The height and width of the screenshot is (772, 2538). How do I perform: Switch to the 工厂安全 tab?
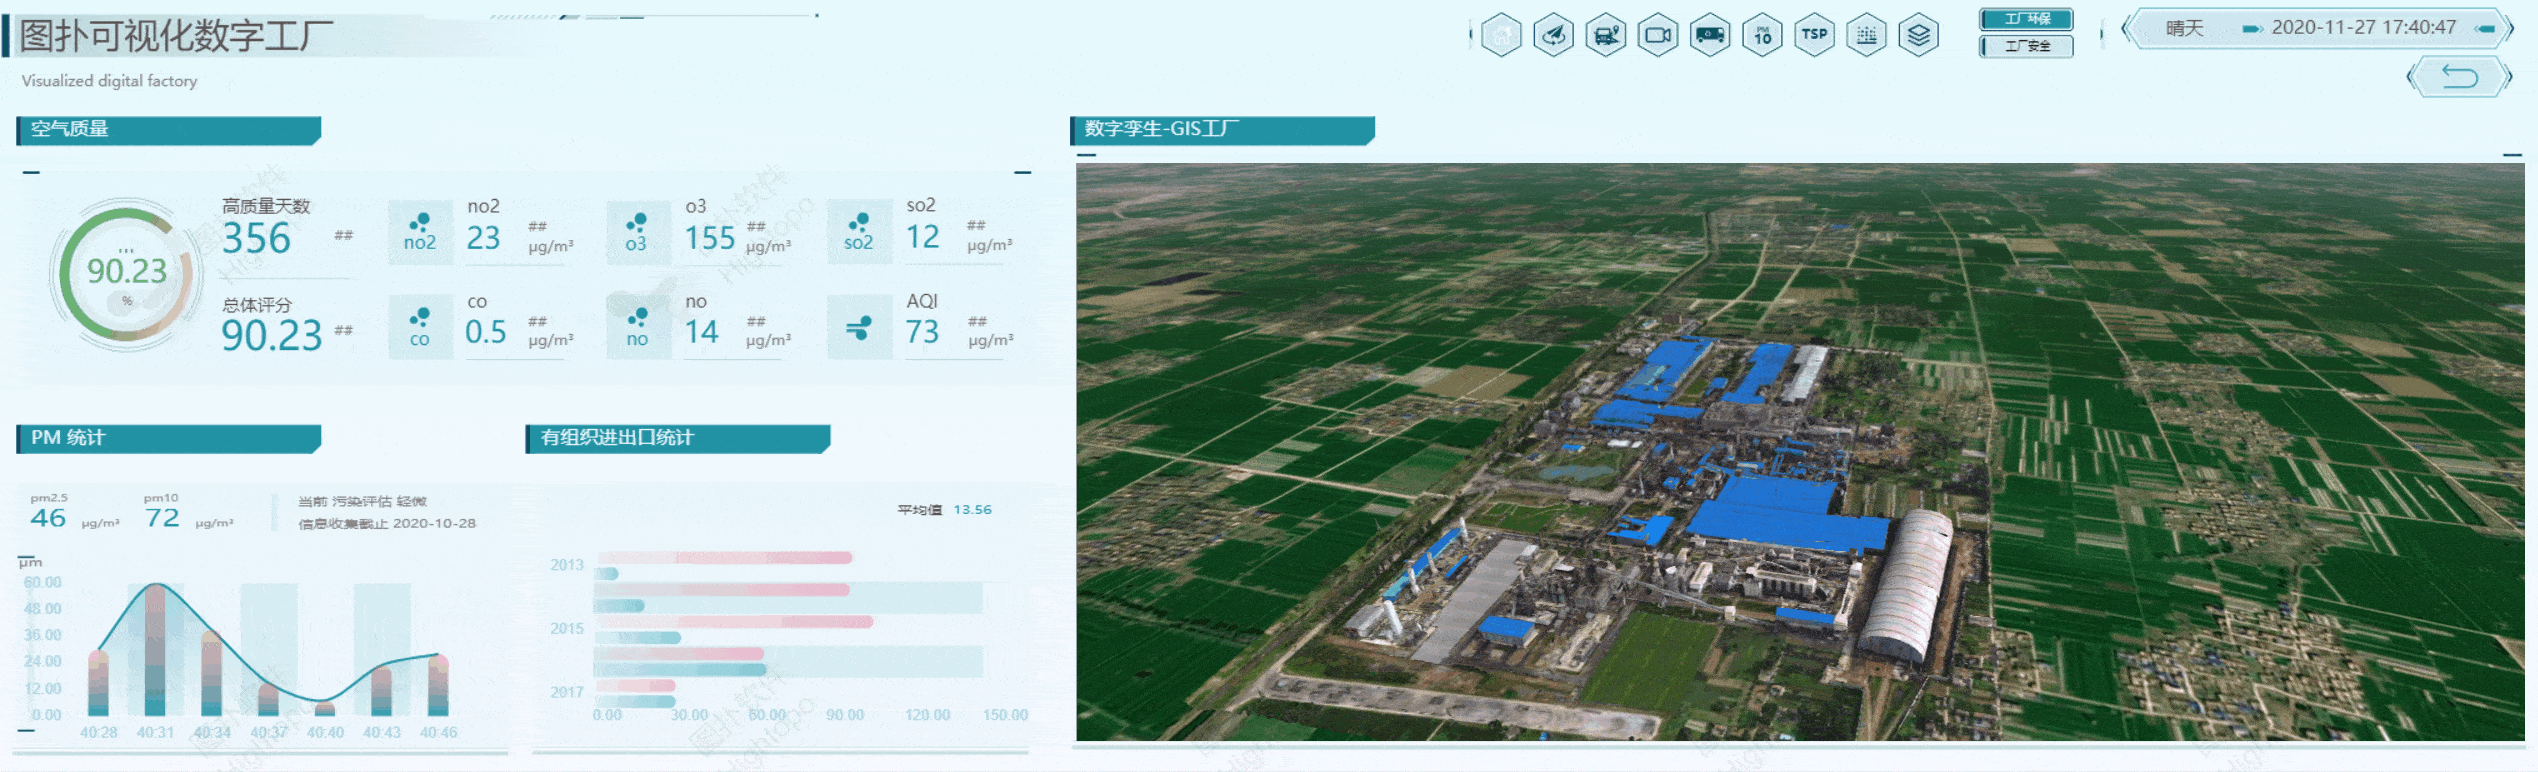(2026, 46)
